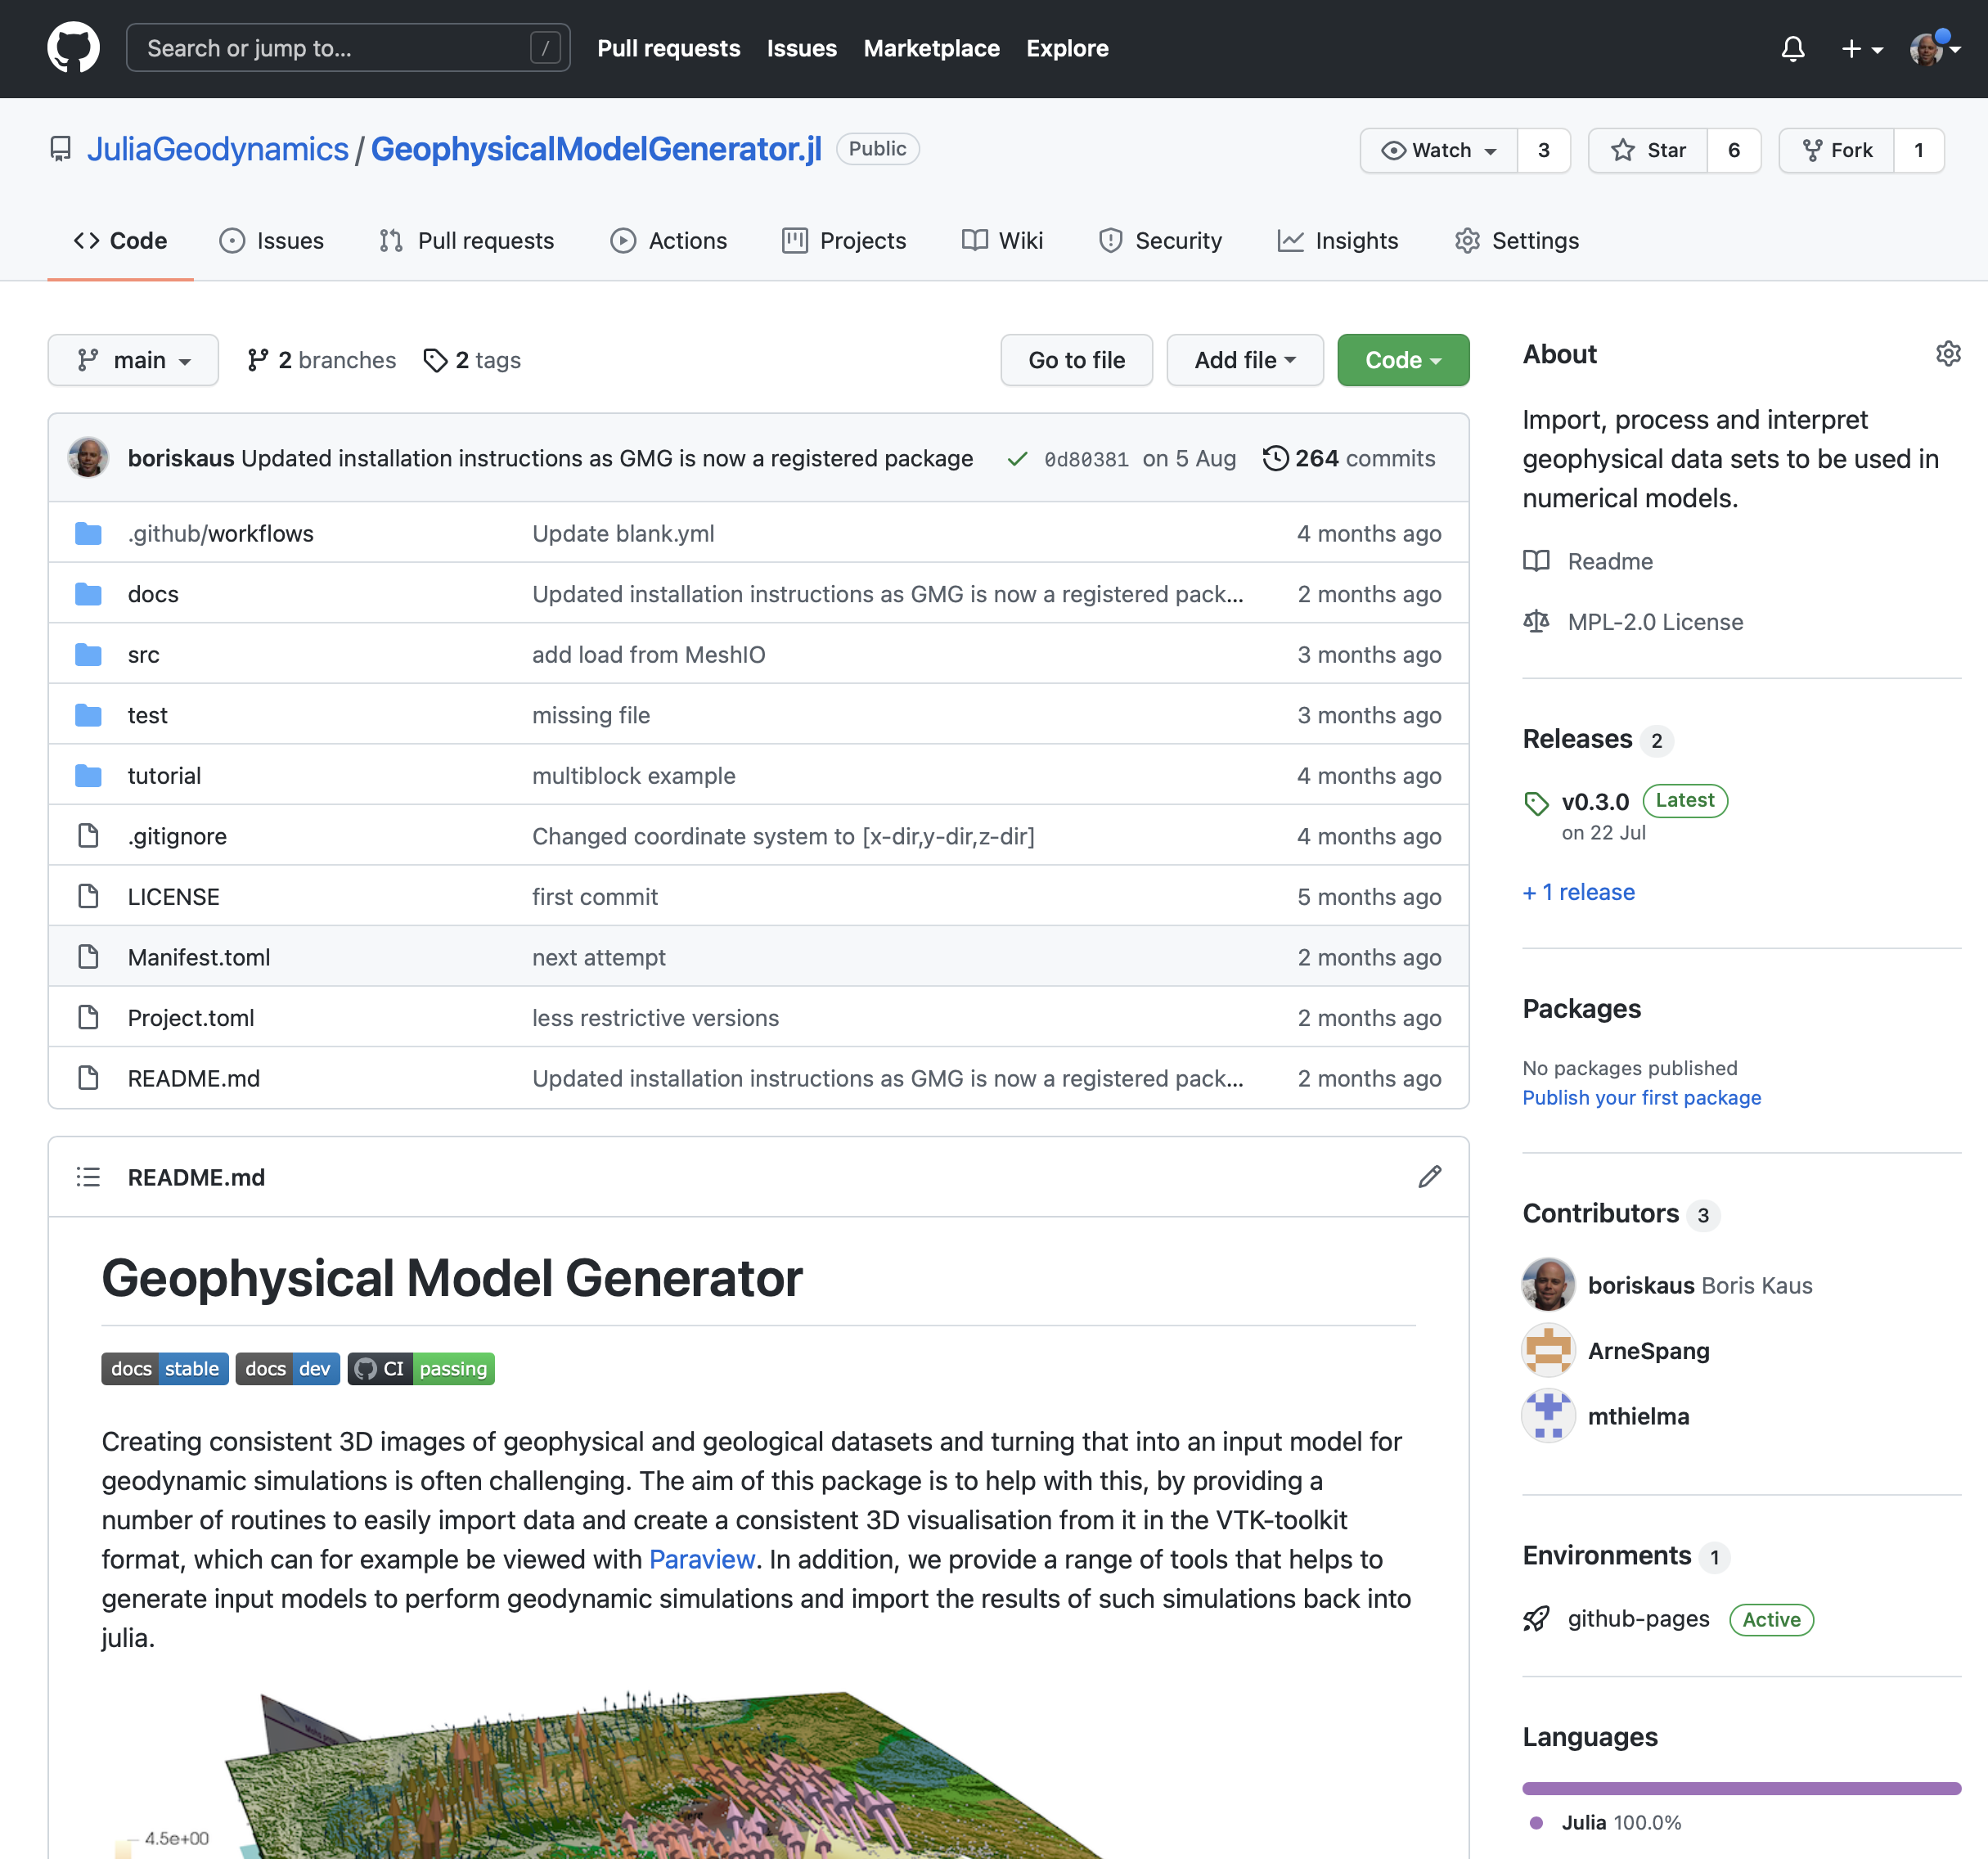Image resolution: width=1988 pixels, height=1859 pixels.
Task: Click the Manifest.toml file icon
Action: tap(88, 957)
